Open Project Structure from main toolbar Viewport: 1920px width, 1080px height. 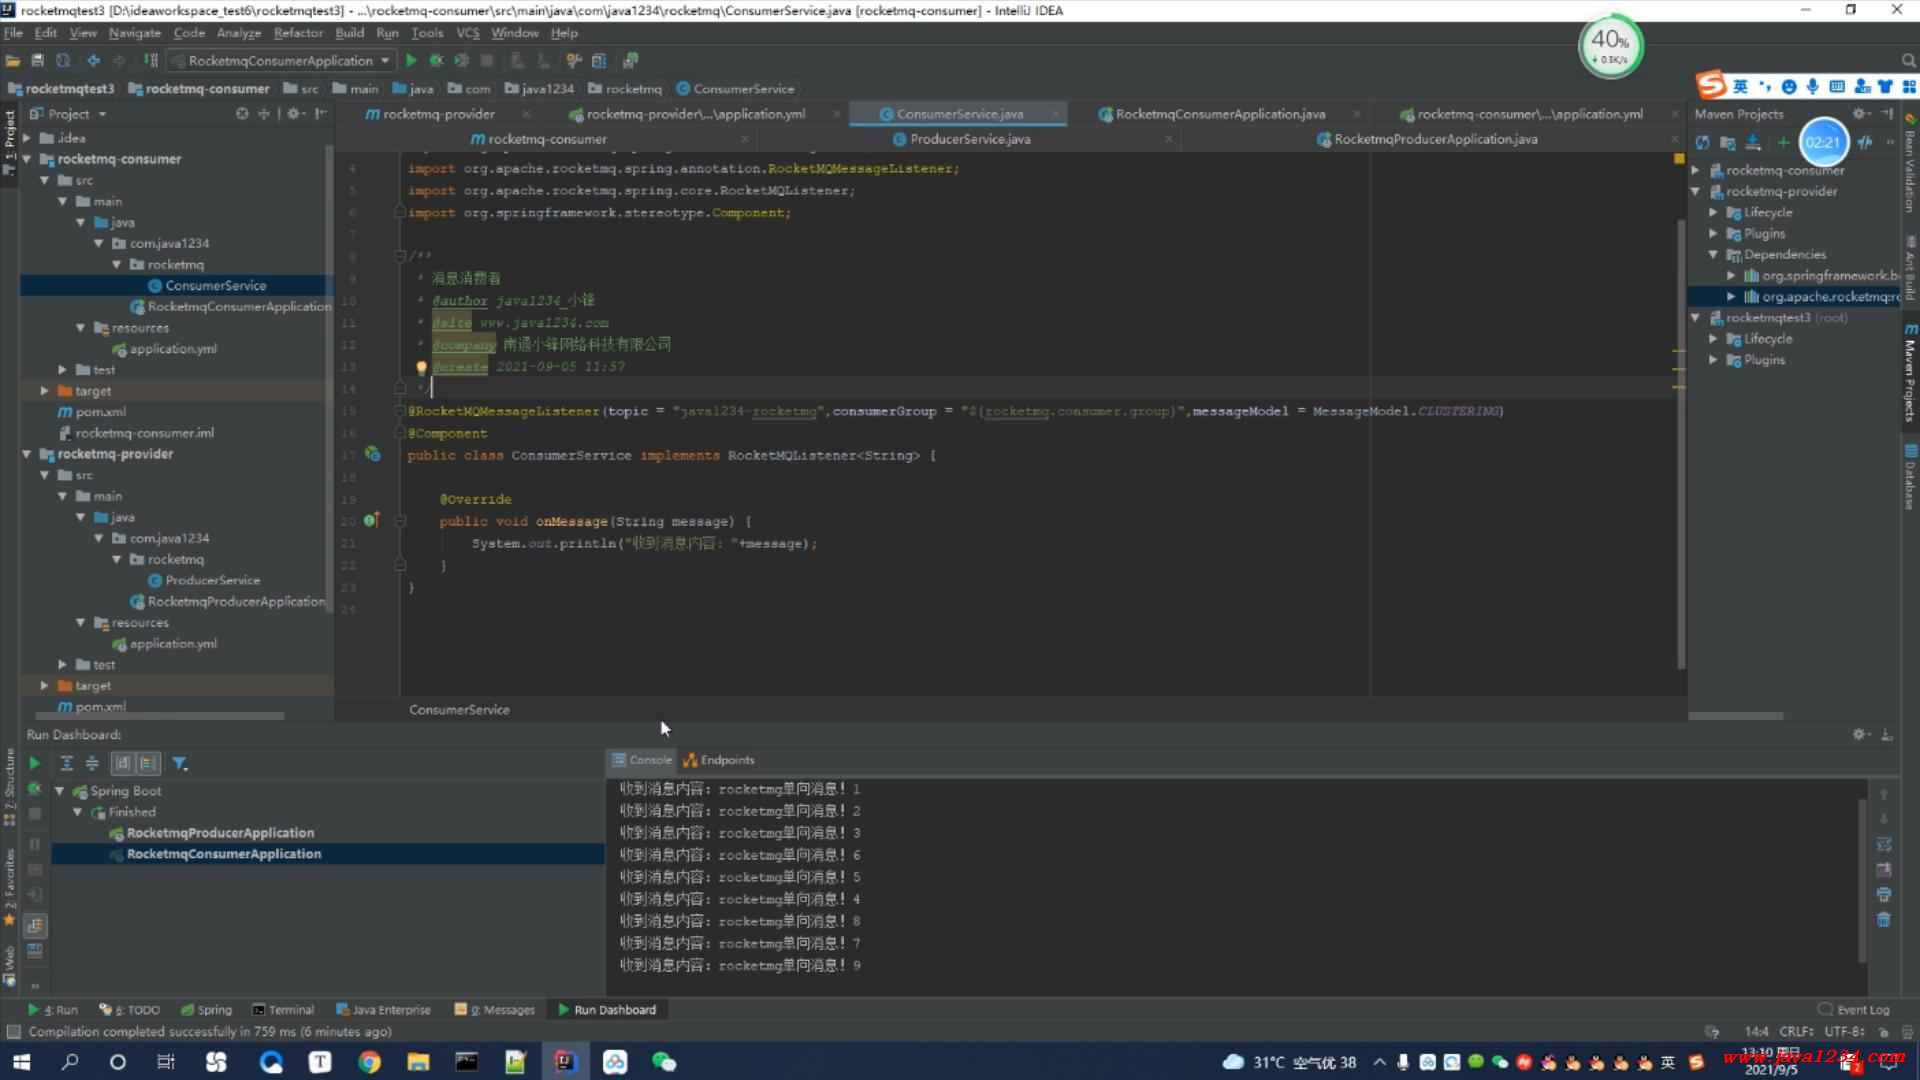pyautogui.click(x=599, y=60)
